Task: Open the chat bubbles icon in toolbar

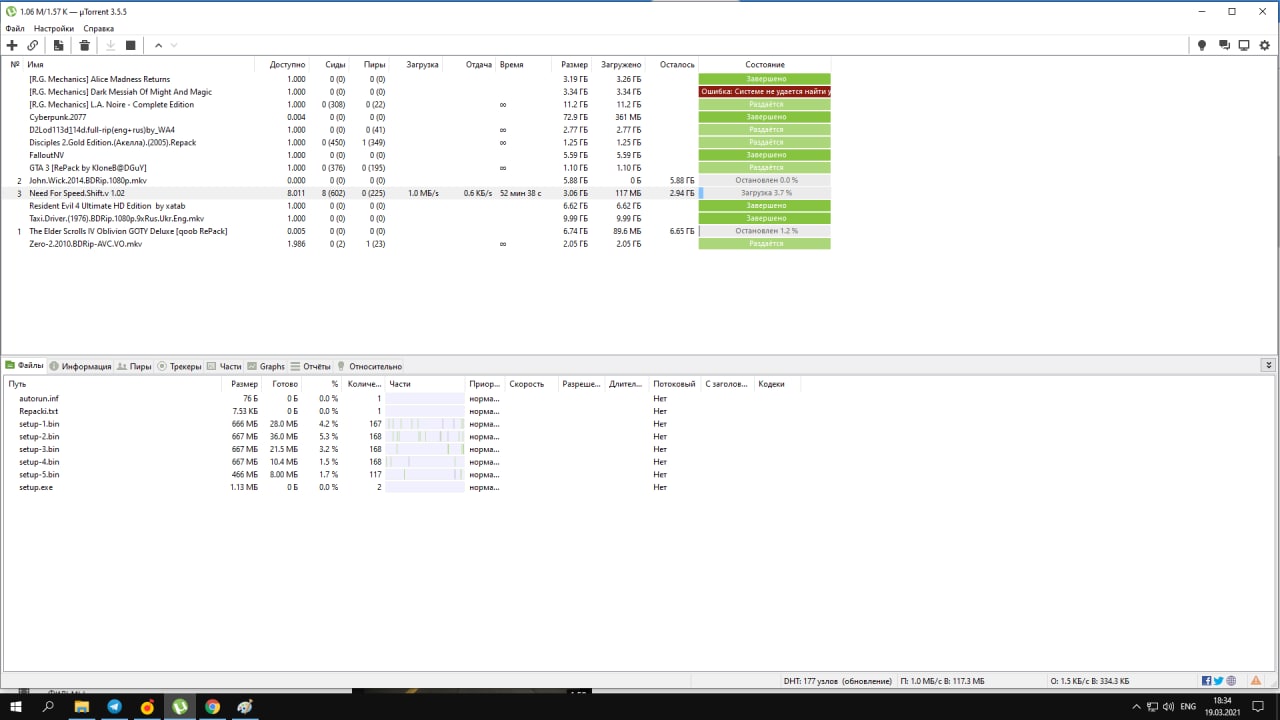Action: tap(1223, 45)
